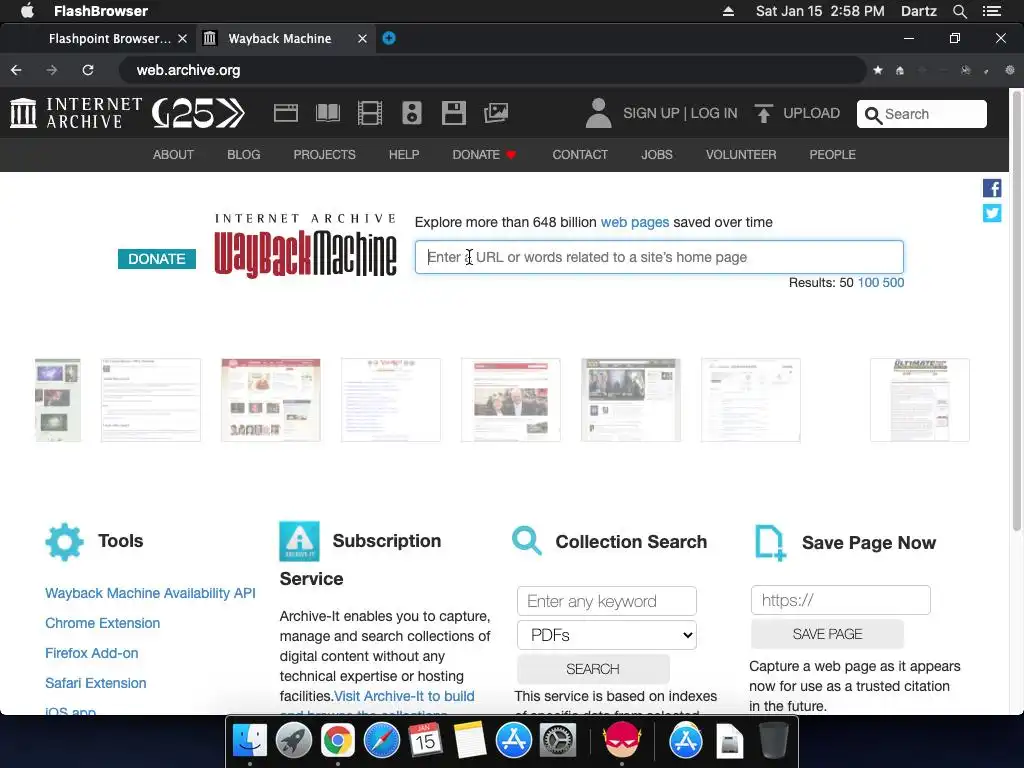Open the Web archive icon in header

pyautogui.click(x=285, y=113)
